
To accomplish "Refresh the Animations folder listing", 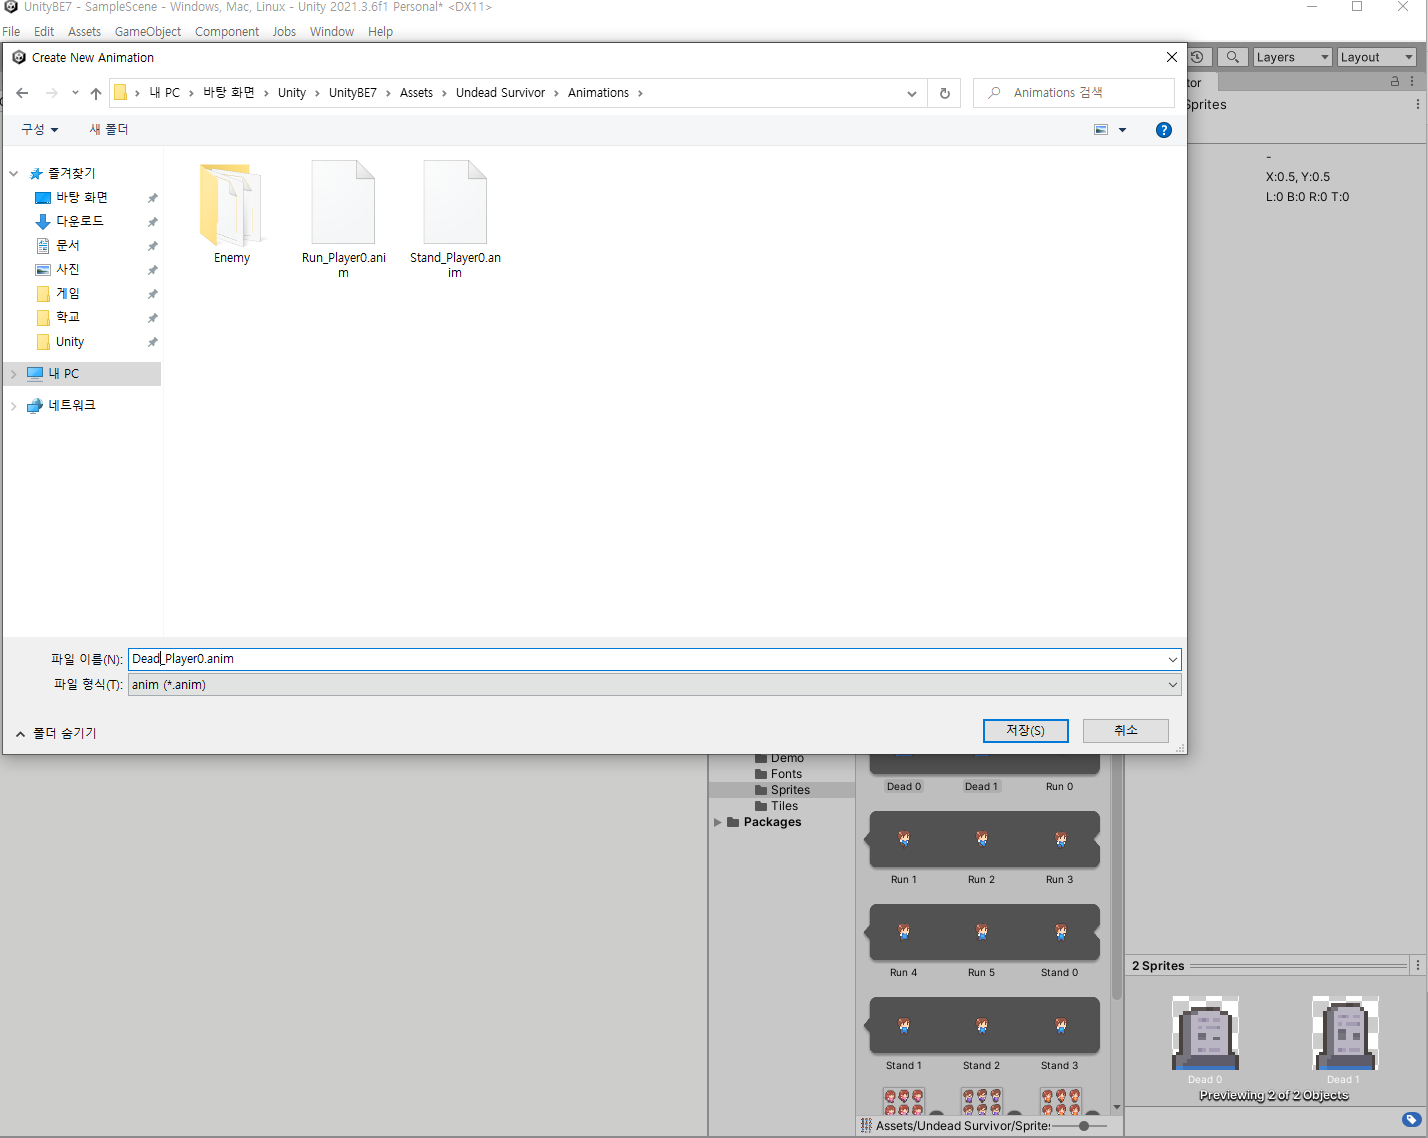I will pos(944,93).
